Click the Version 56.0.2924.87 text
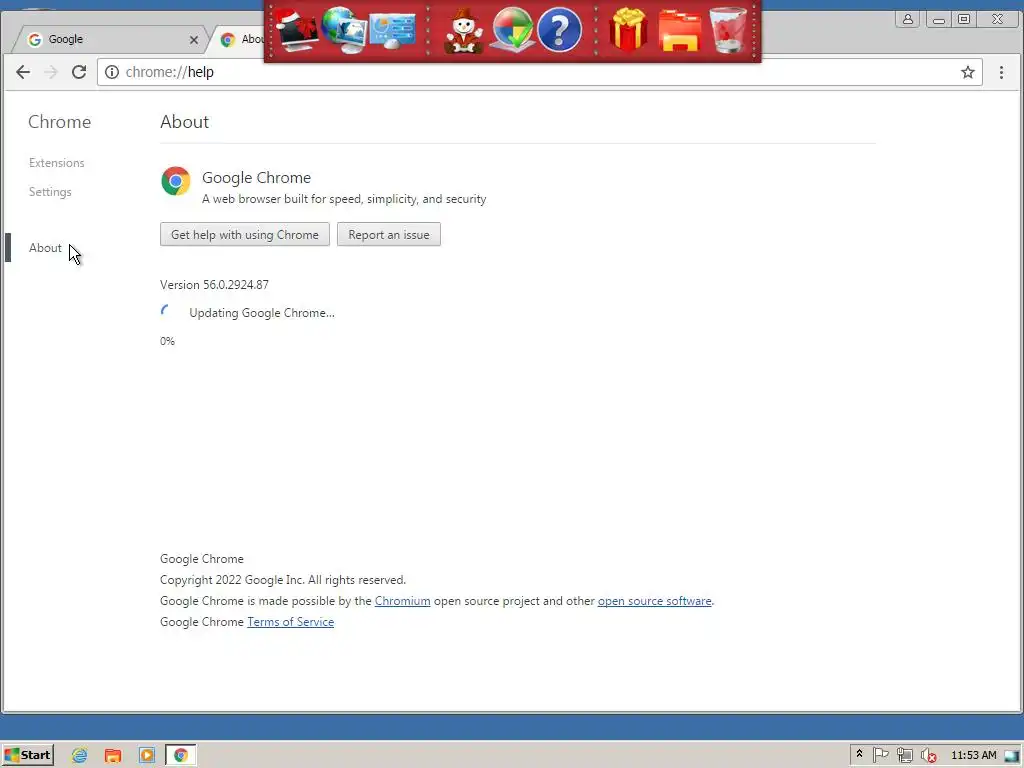Image resolution: width=1024 pixels, height=768 pixels. (214, 285)
